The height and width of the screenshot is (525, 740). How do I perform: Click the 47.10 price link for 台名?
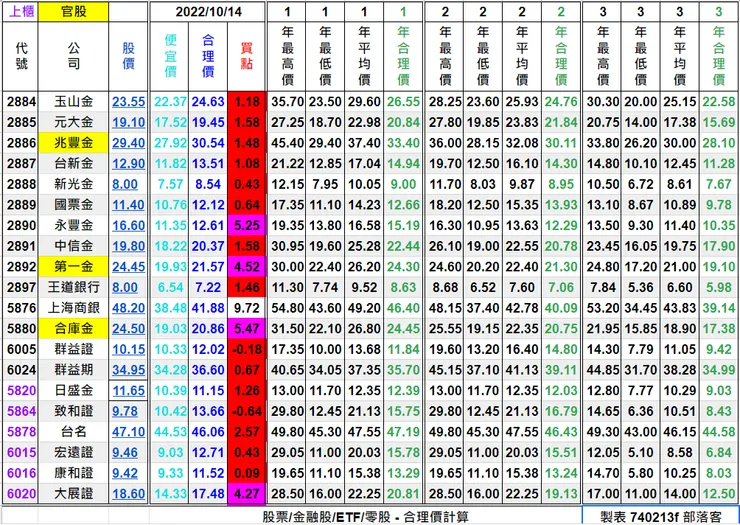pyautogui.click(x=128, y=432)
